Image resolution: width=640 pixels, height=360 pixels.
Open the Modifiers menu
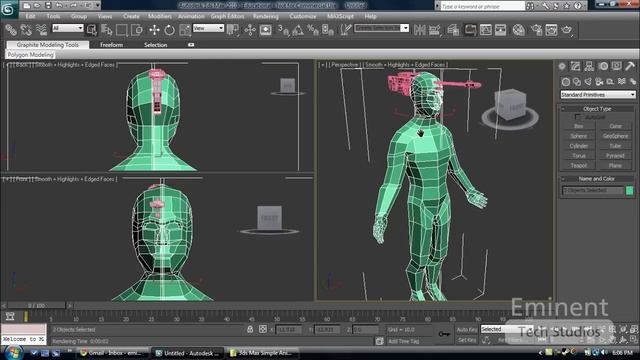point(160,16)
